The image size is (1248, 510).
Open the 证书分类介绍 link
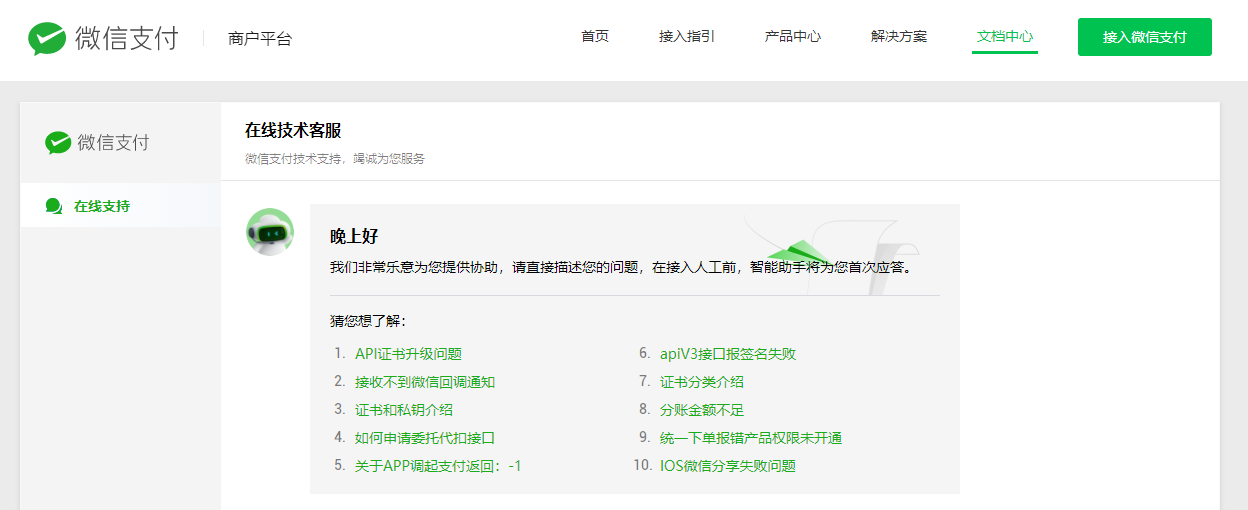point(702,382)
